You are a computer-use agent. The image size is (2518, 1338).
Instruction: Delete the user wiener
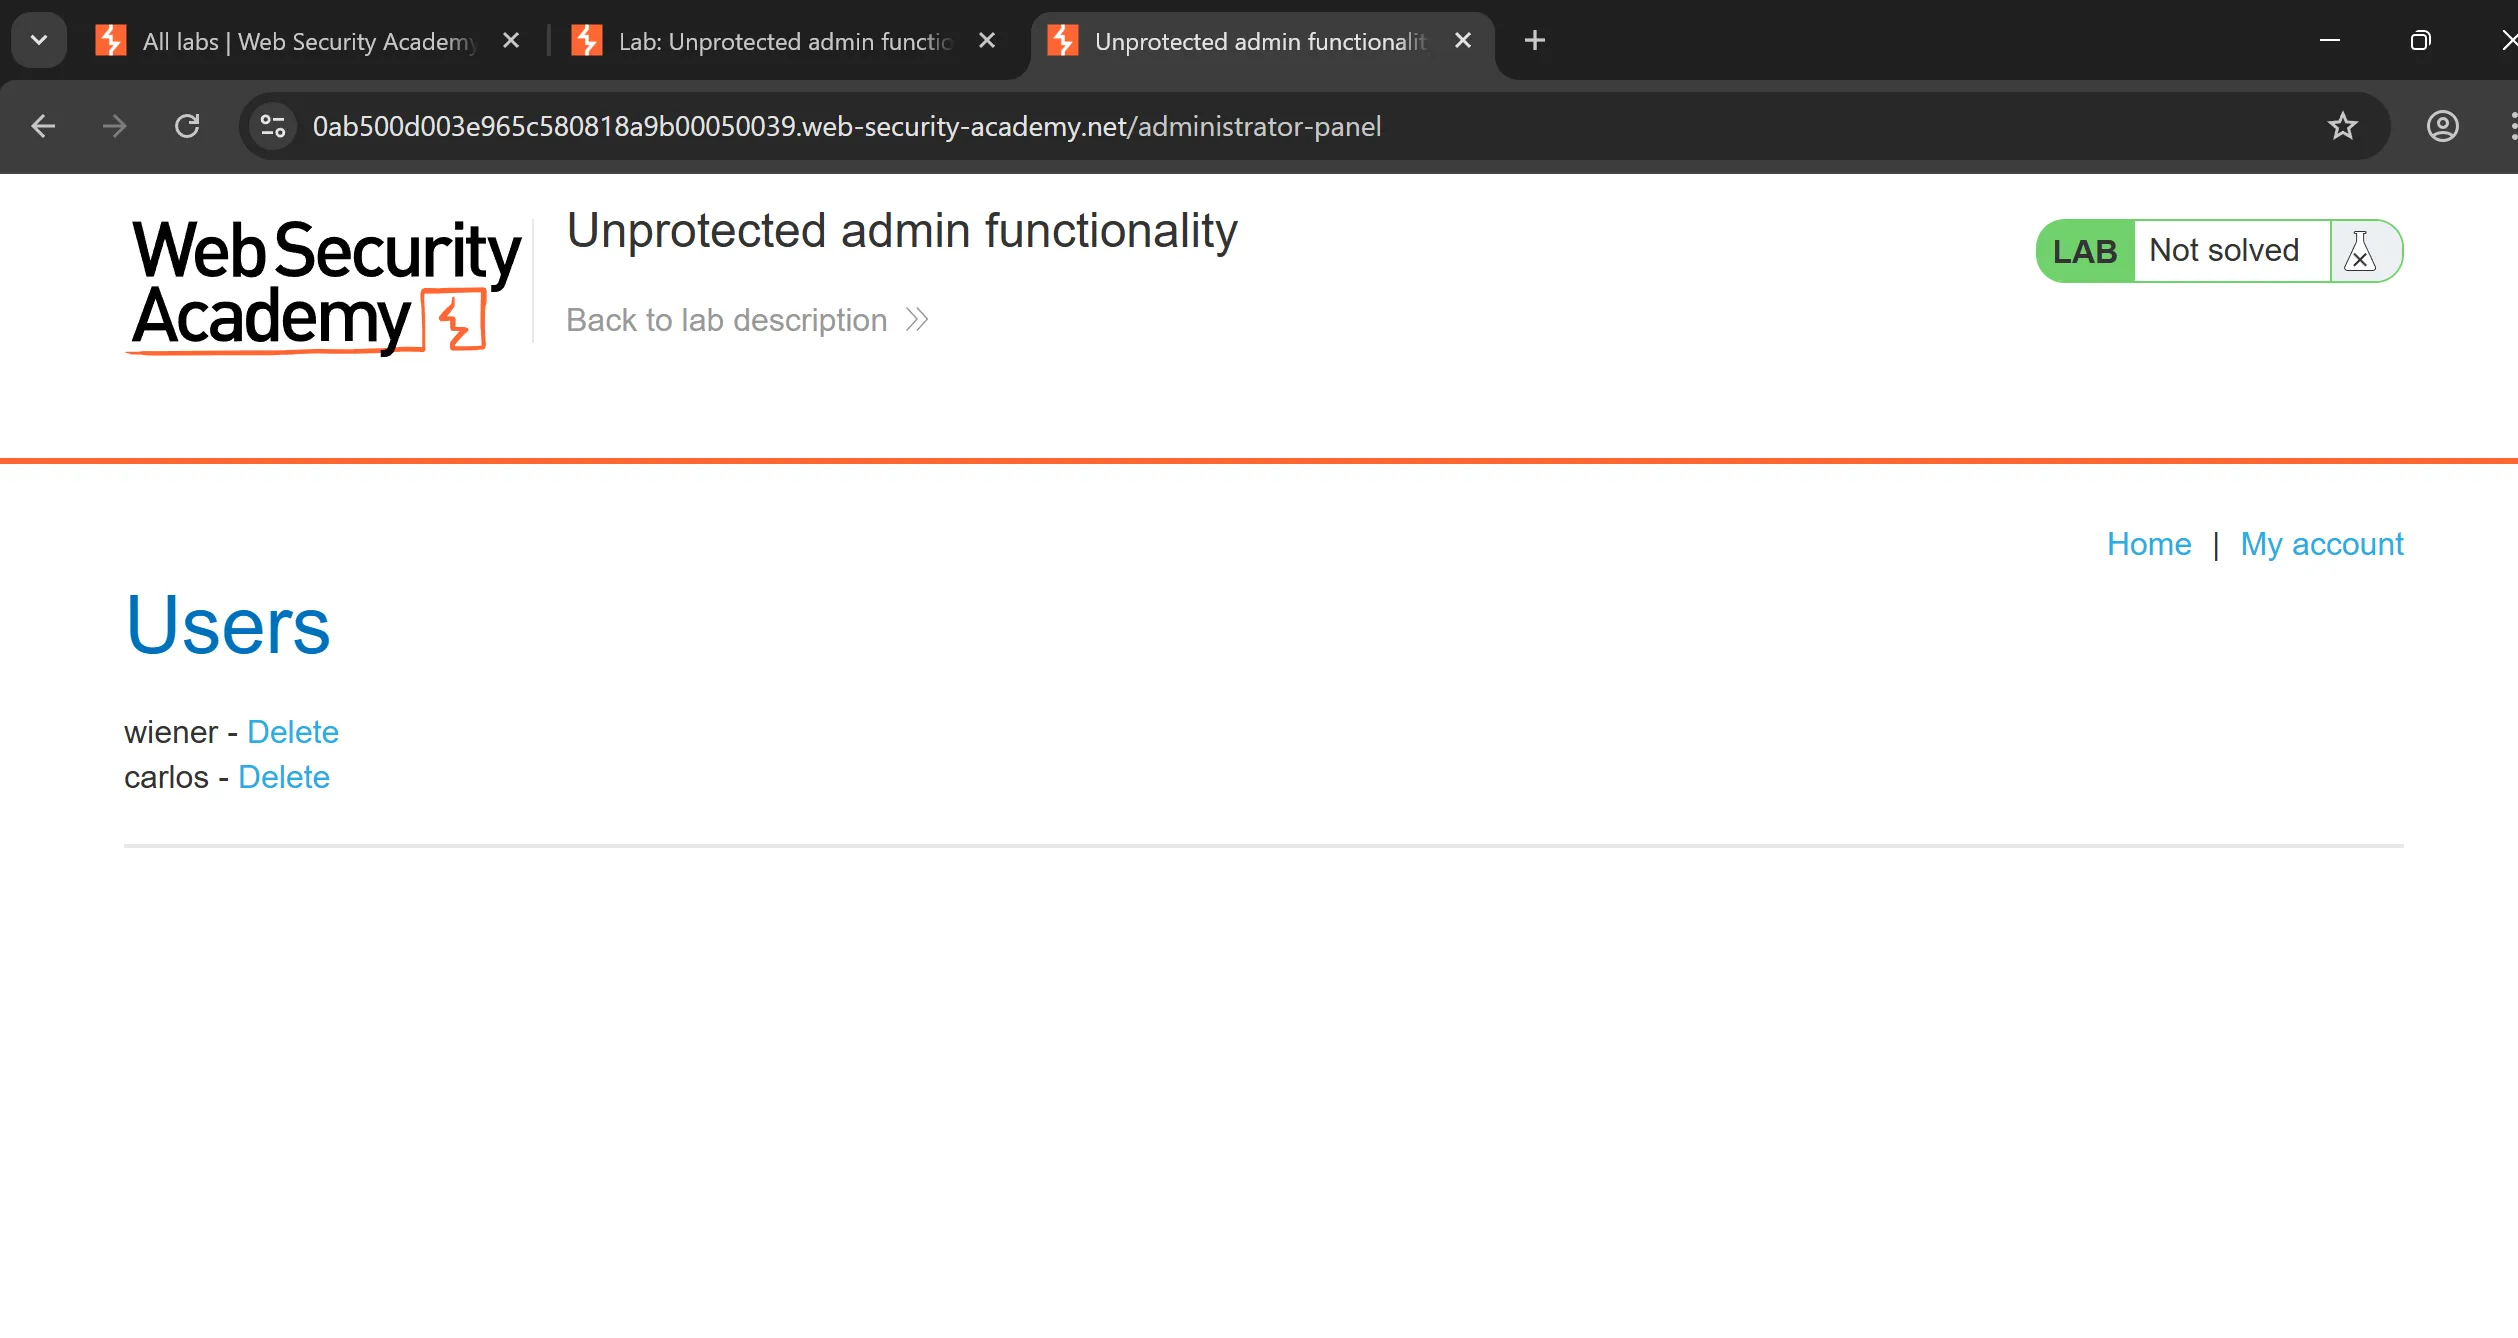[293, 732]
